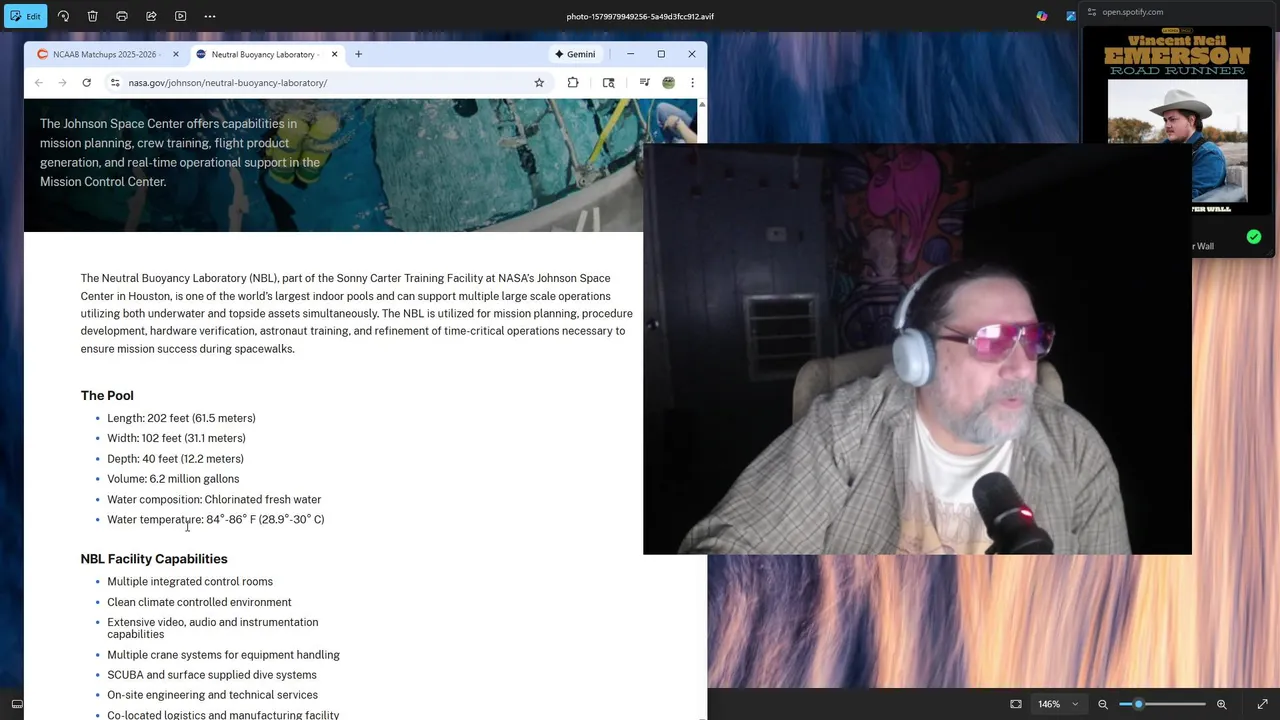Click "Multiple integrated control rooms"
The width and height of the screenshot is (1280, 720).
click(x=190, y=582)
